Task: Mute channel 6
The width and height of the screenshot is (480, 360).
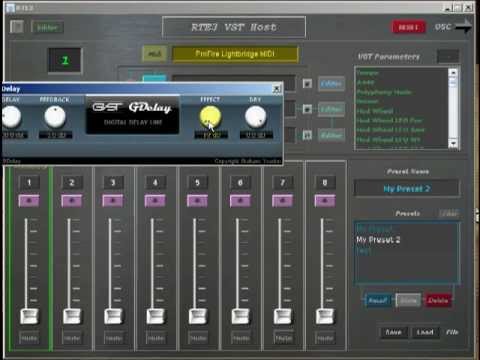Action: pyautogui.click(x=241, y=338)
